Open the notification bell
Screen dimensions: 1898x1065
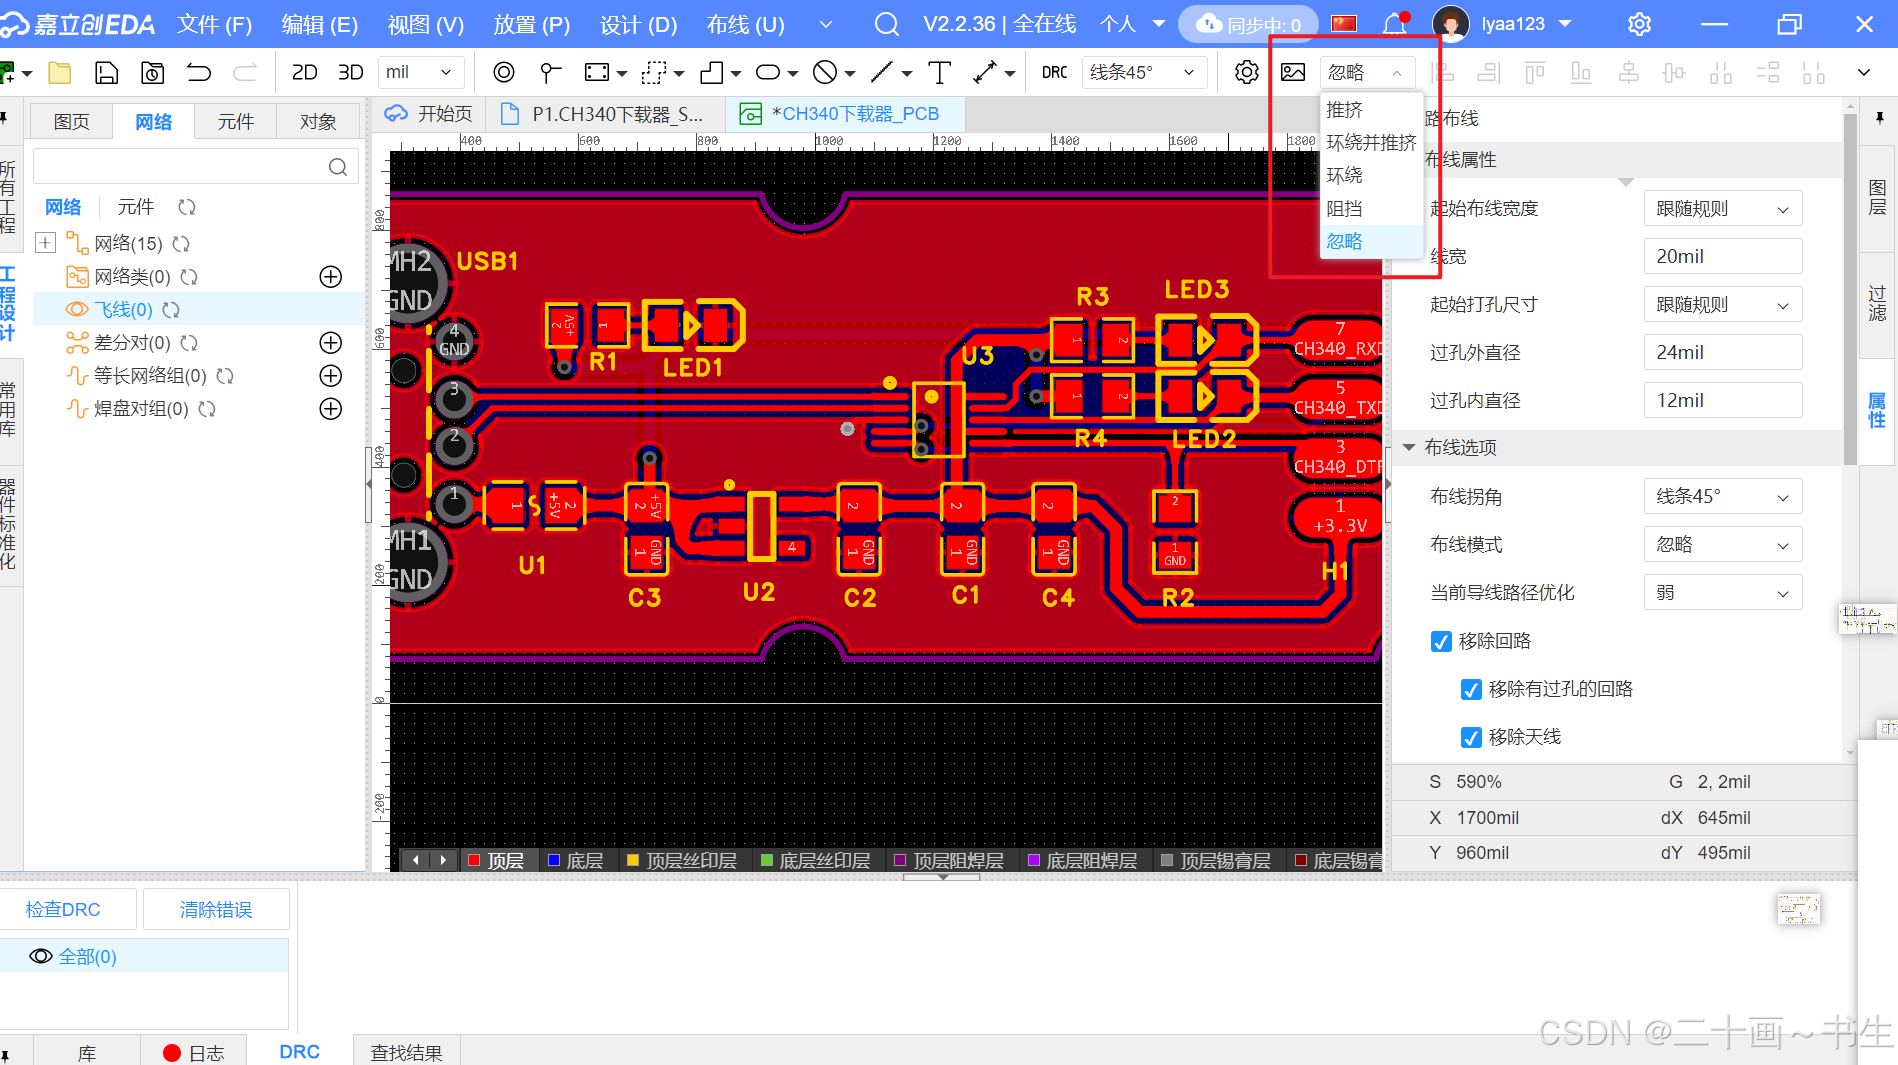click(x=1394, y=24)
